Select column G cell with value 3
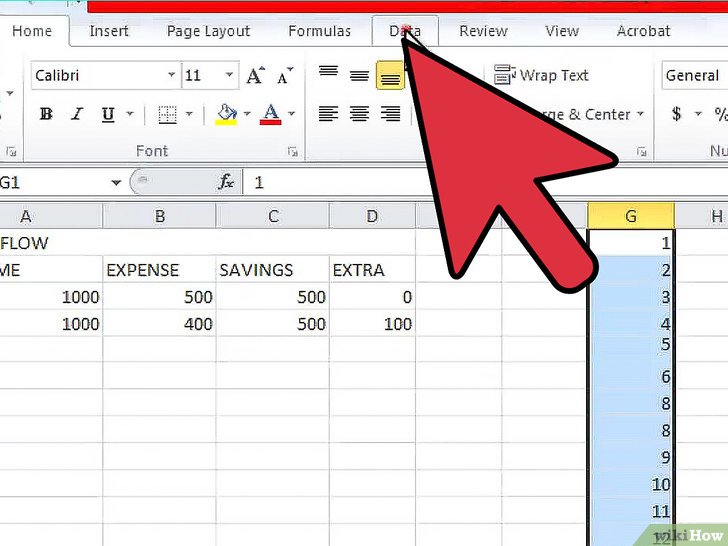This screenshot has width=728, height=546. coord(630,297)
